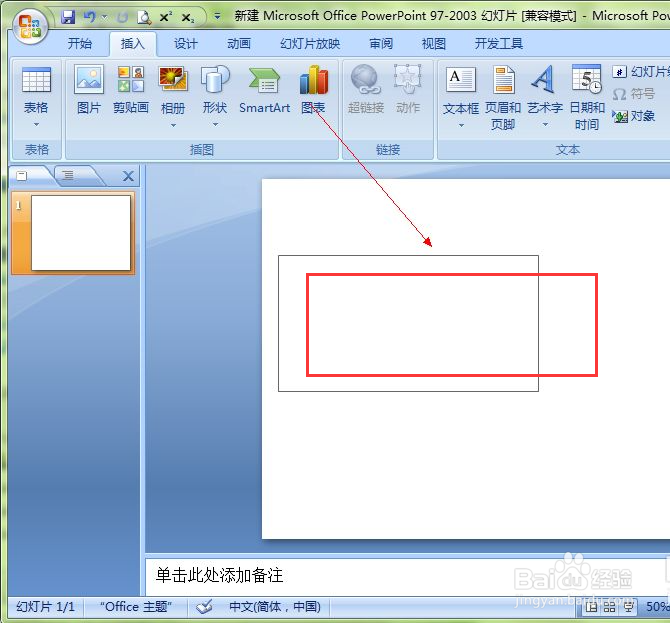
Task: Expand the 形状 dropdown arrow
Action: (215, 125)
